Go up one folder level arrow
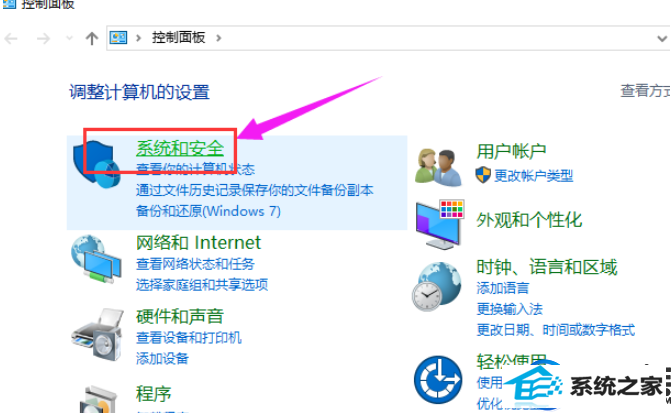This screenshot has height=413, width=671. point(92,39)
